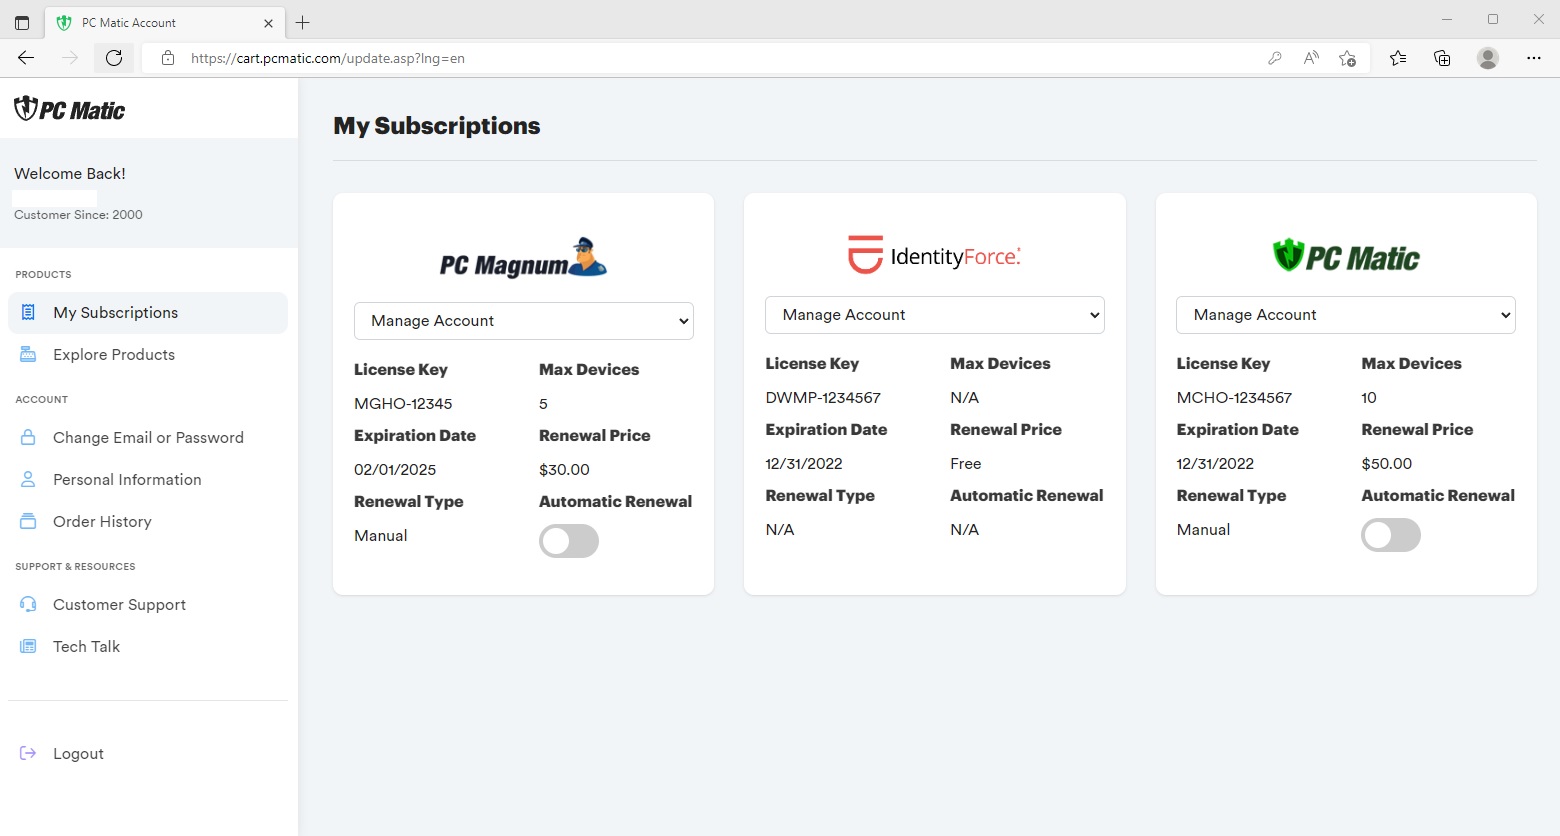Open the Favorites list icon
This screenshot has width=1560, height=836.
click(1398, 58)
